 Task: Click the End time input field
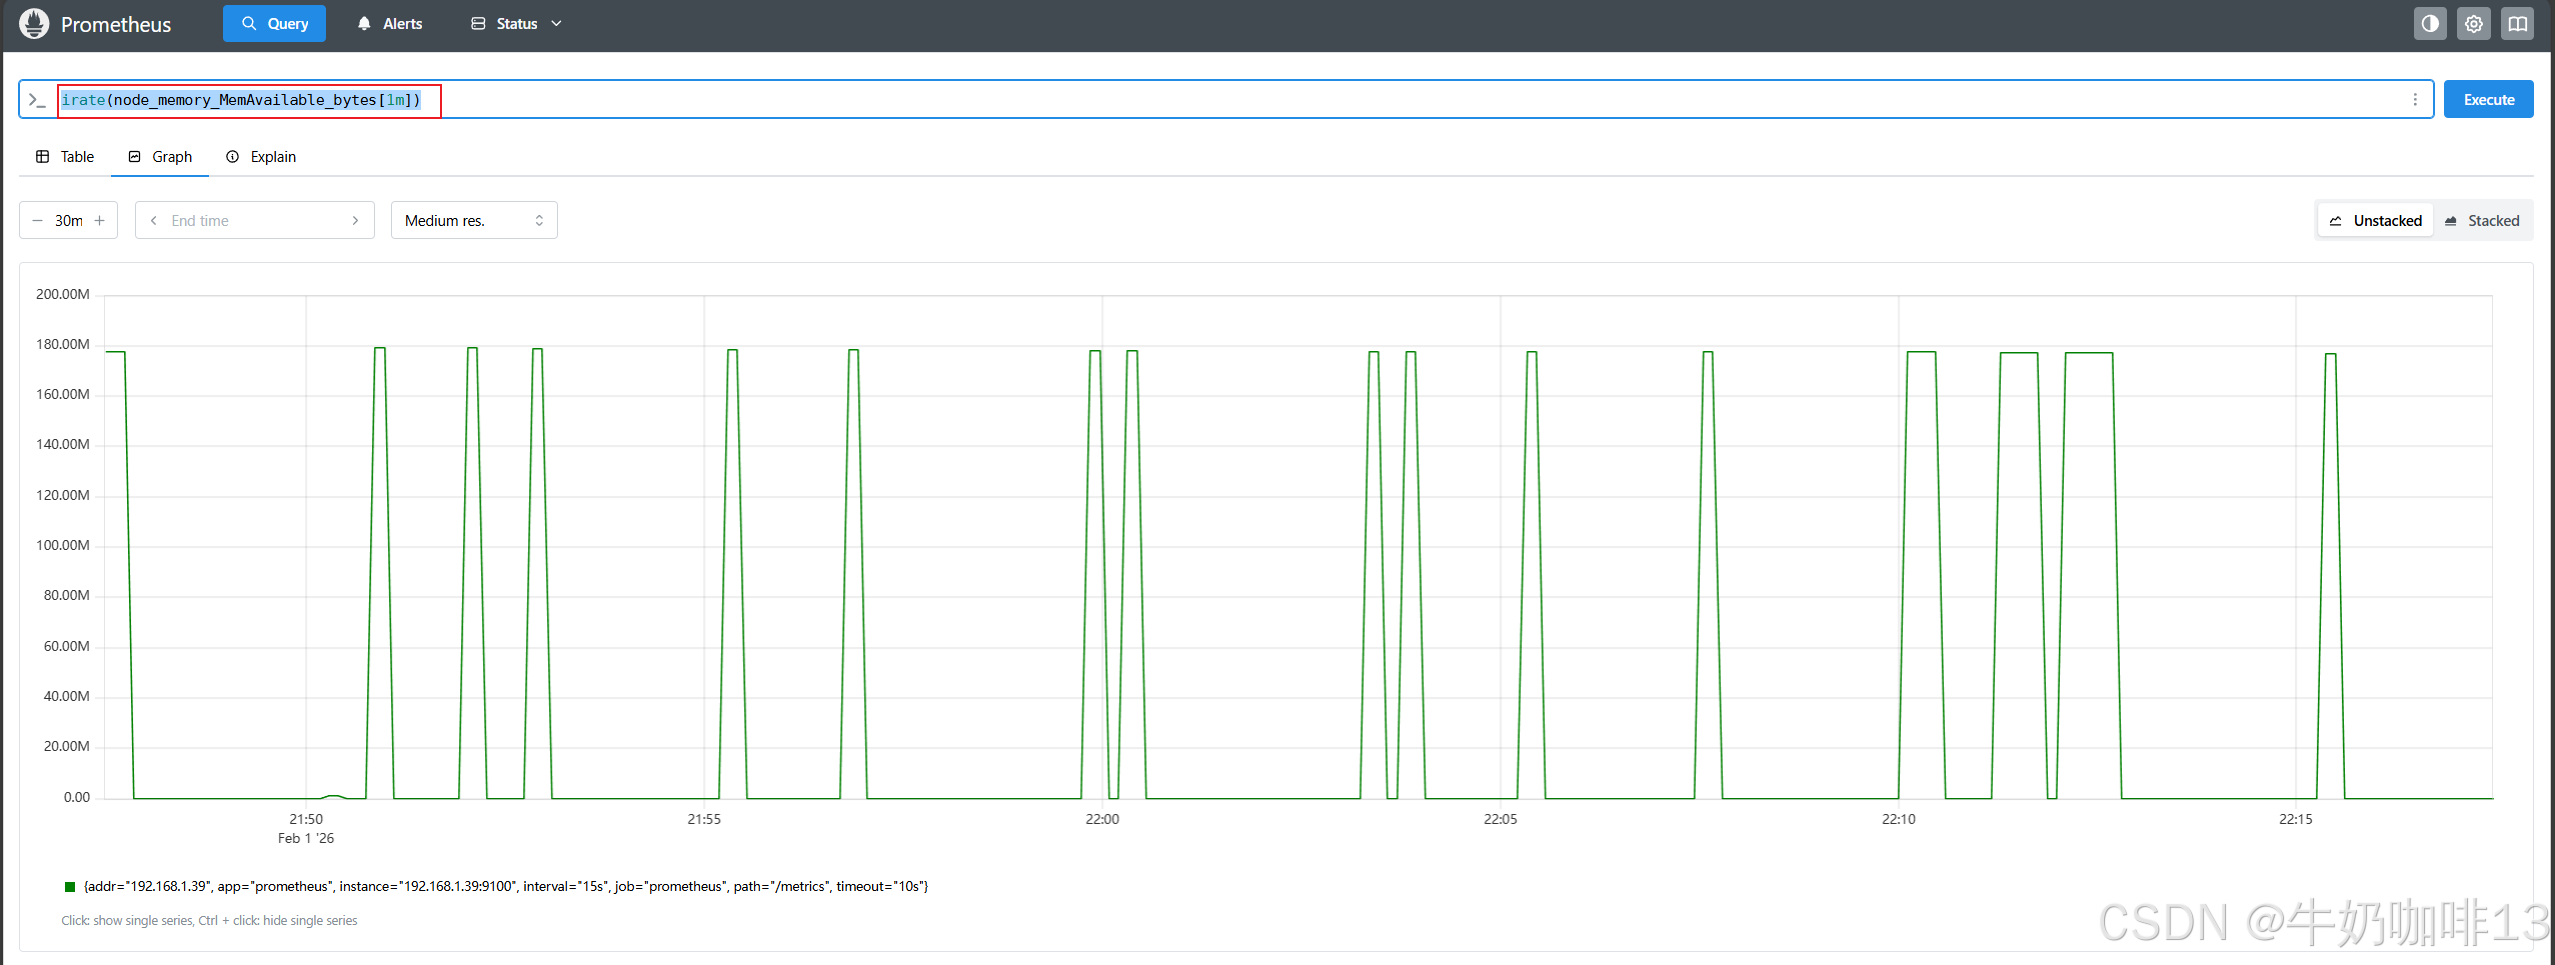click(x=254, y=221)
